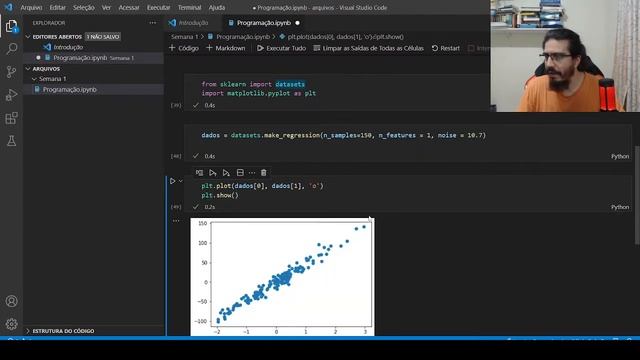Execute cell and above icon in cell toolbar
The width and height of the screenshot is (640, 360).
213,173
